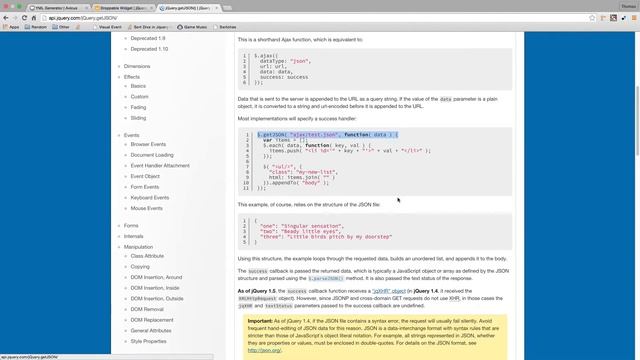Open the Keyboard Events link
Screen dimensions: 640x360
coord(149,198)
